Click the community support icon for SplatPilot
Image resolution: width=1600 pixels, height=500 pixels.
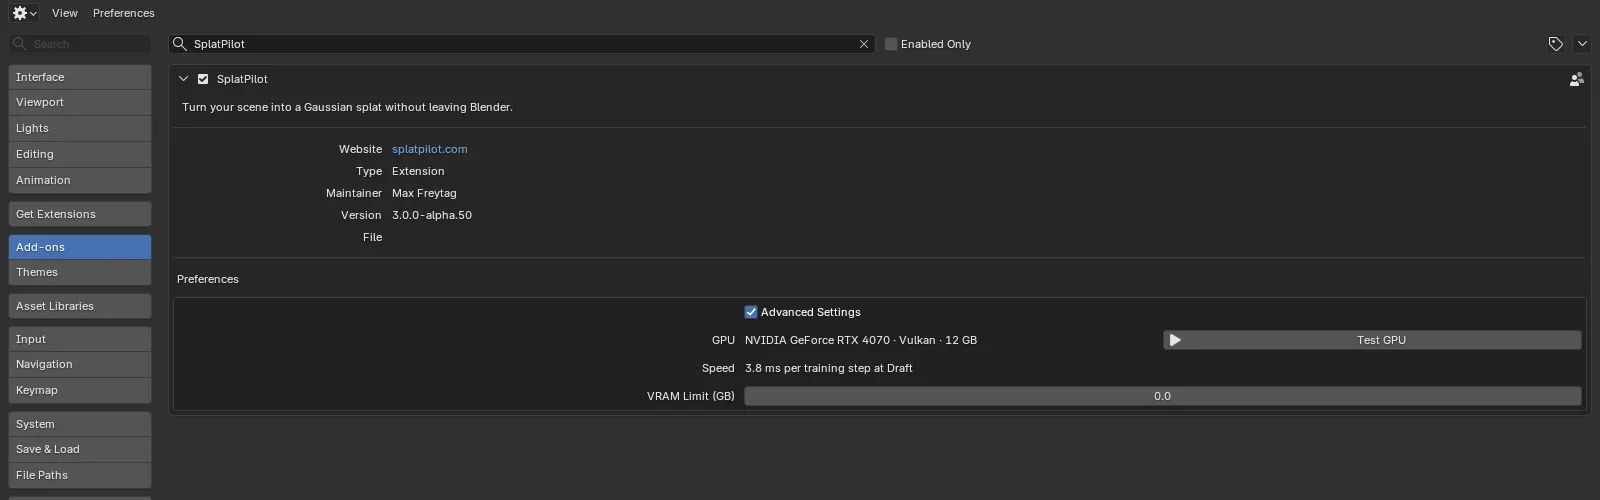point(1576,79)
